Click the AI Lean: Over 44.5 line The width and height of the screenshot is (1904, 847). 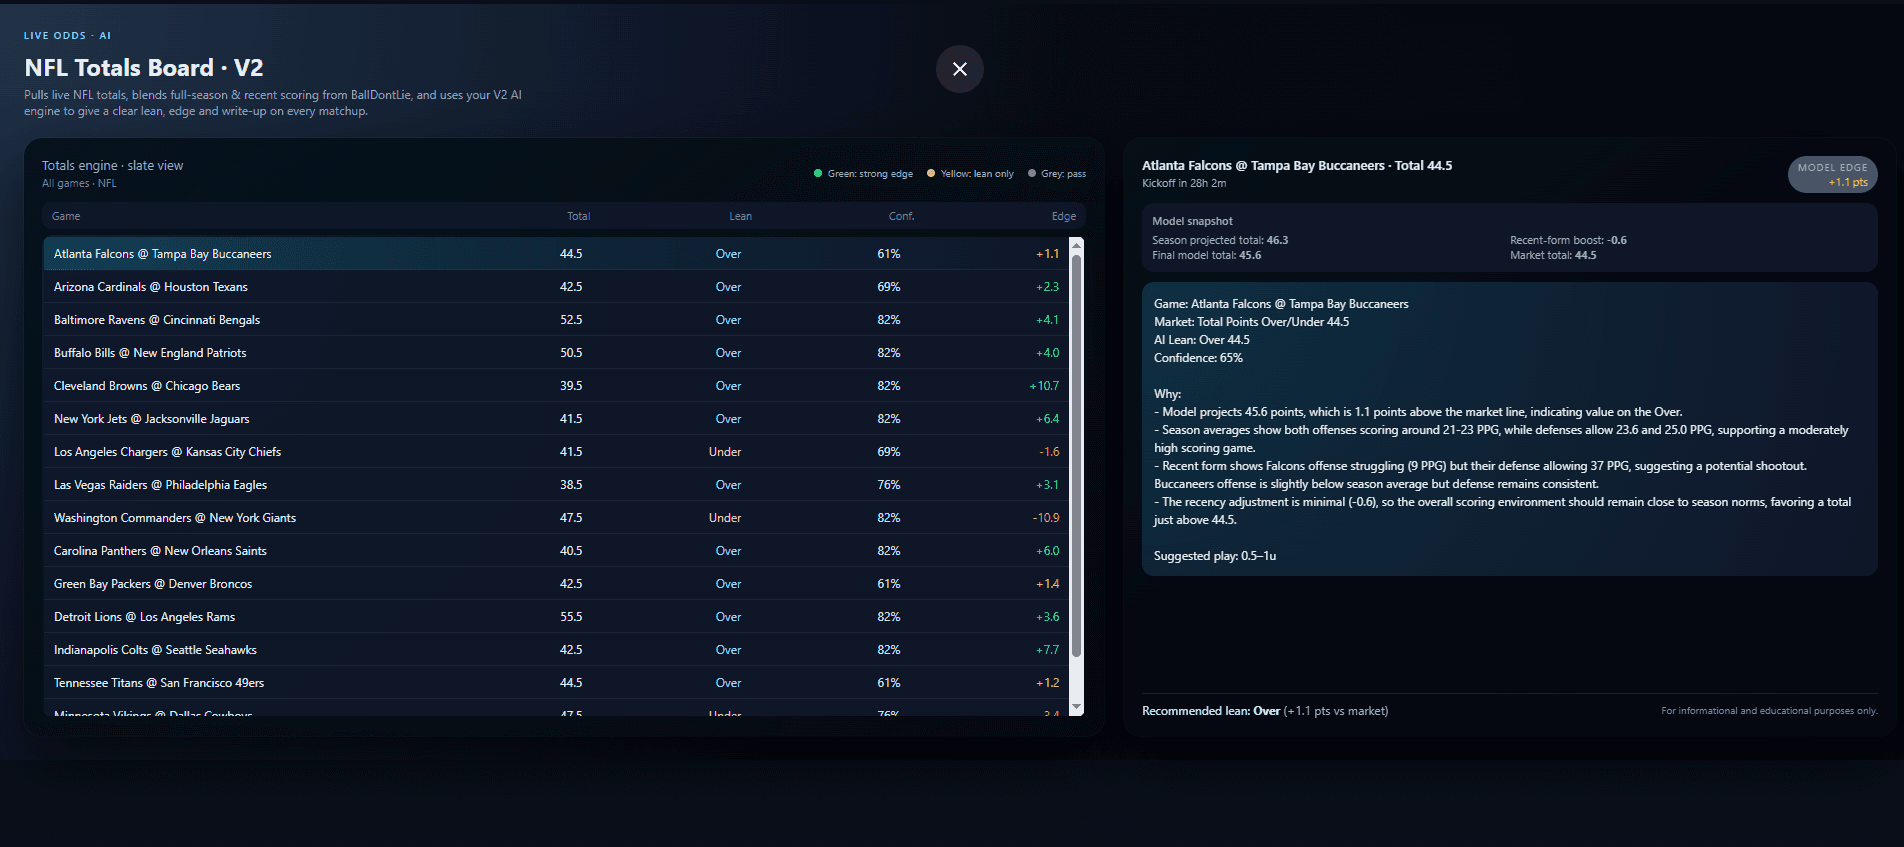coord(1201,340)
